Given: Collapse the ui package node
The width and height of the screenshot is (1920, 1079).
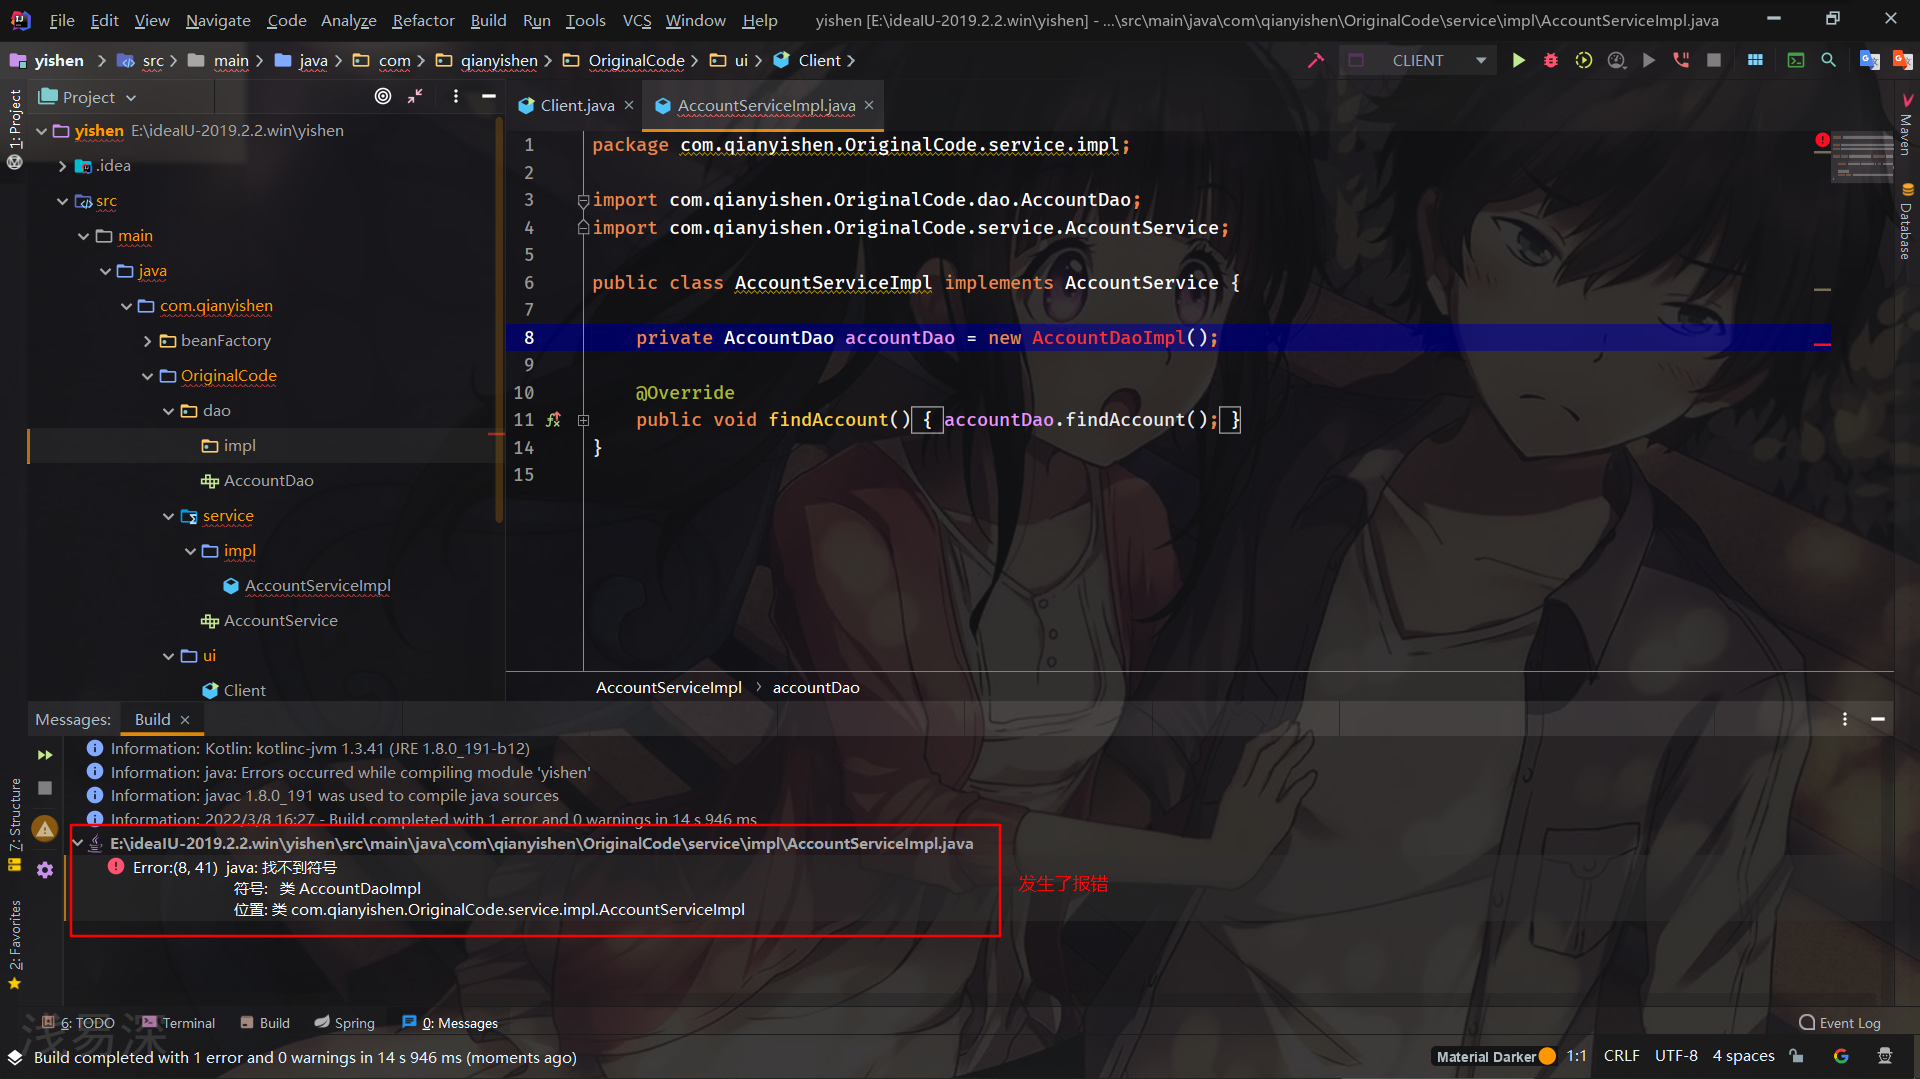Looking at the screenshot, I should click(168, 656).
